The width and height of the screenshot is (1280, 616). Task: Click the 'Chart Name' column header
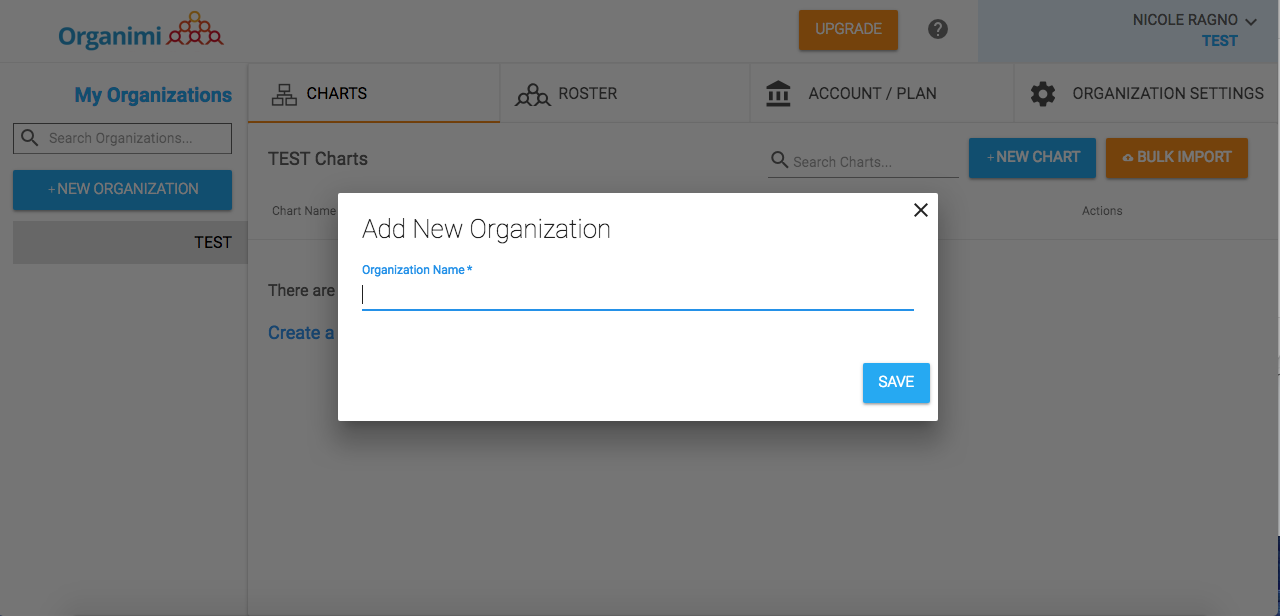point(304,211)
